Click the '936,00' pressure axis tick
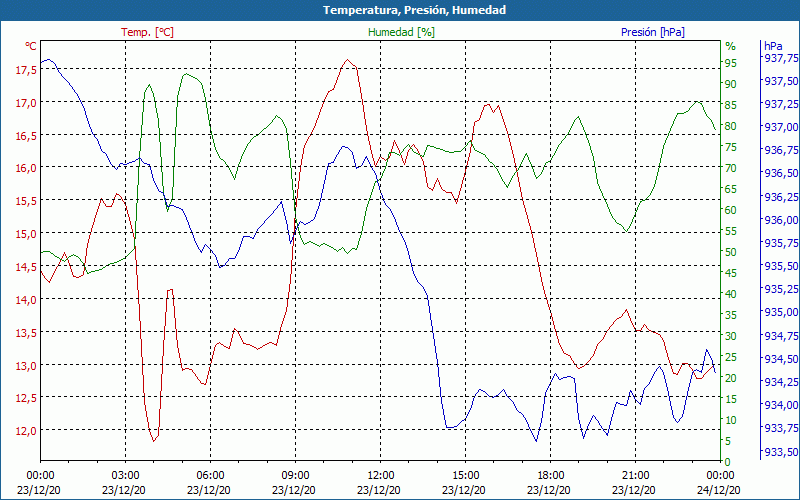Screen dimensions: 800x500 781,220
